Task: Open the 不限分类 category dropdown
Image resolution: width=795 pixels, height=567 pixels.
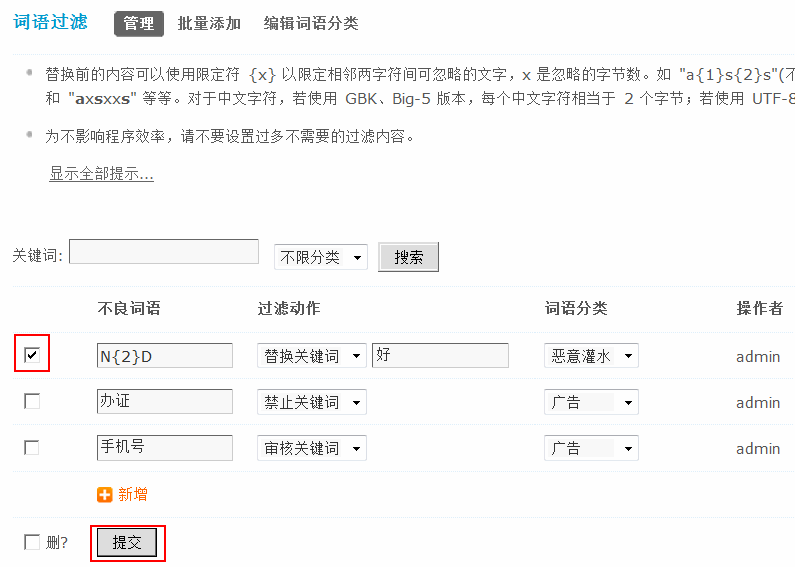Action: [x=321, y=257]
